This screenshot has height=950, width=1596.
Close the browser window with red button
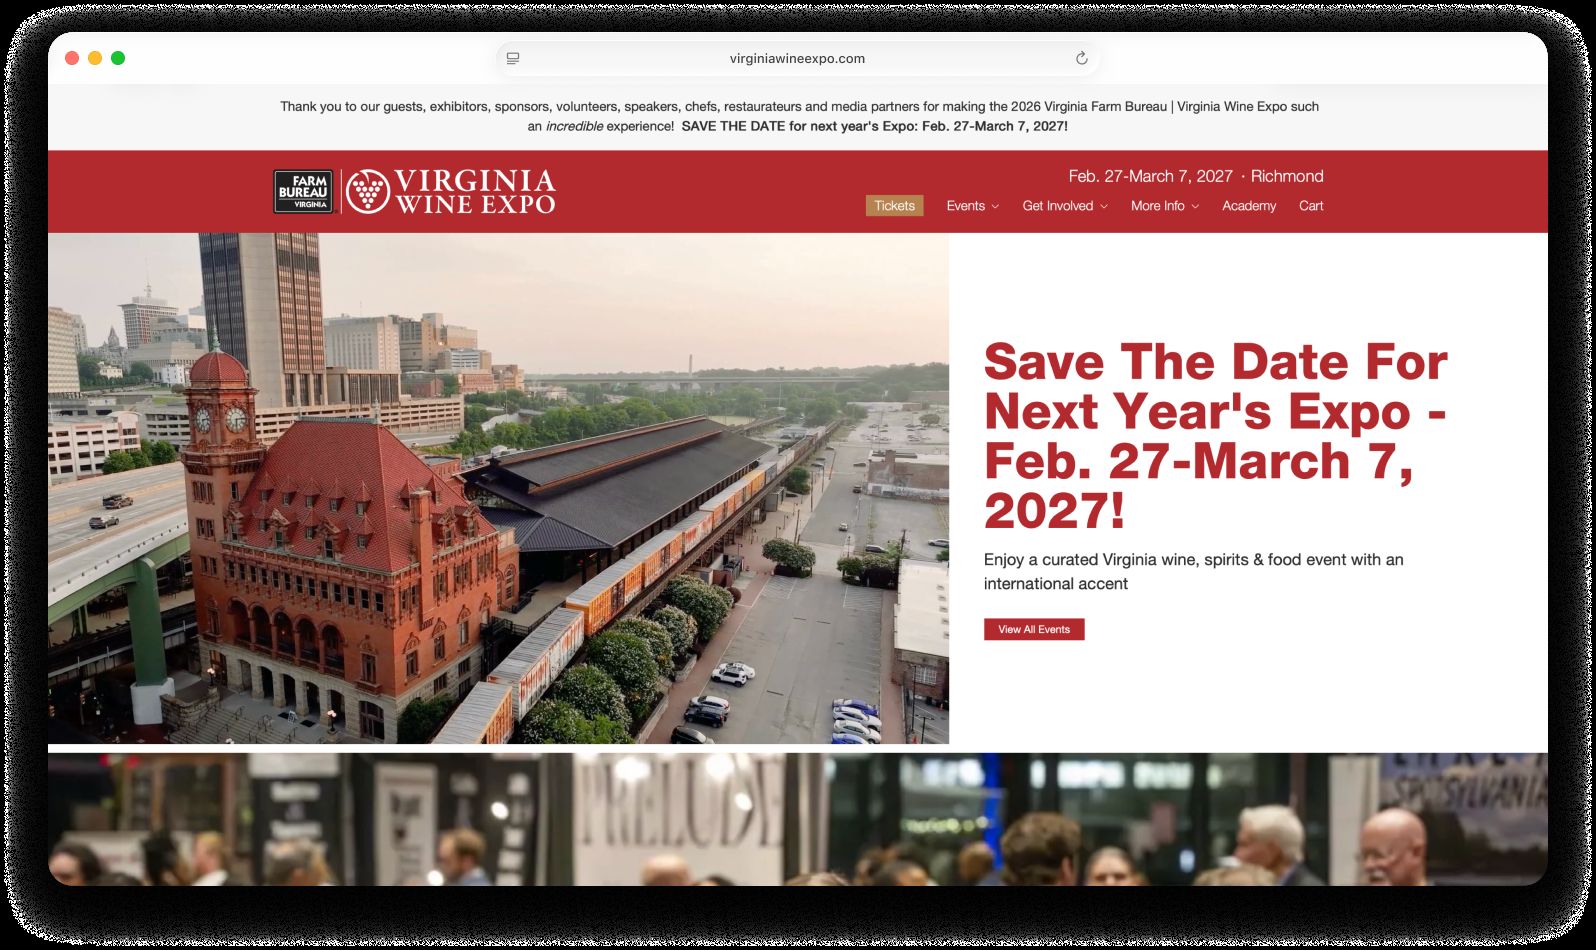tap(72, 58)
